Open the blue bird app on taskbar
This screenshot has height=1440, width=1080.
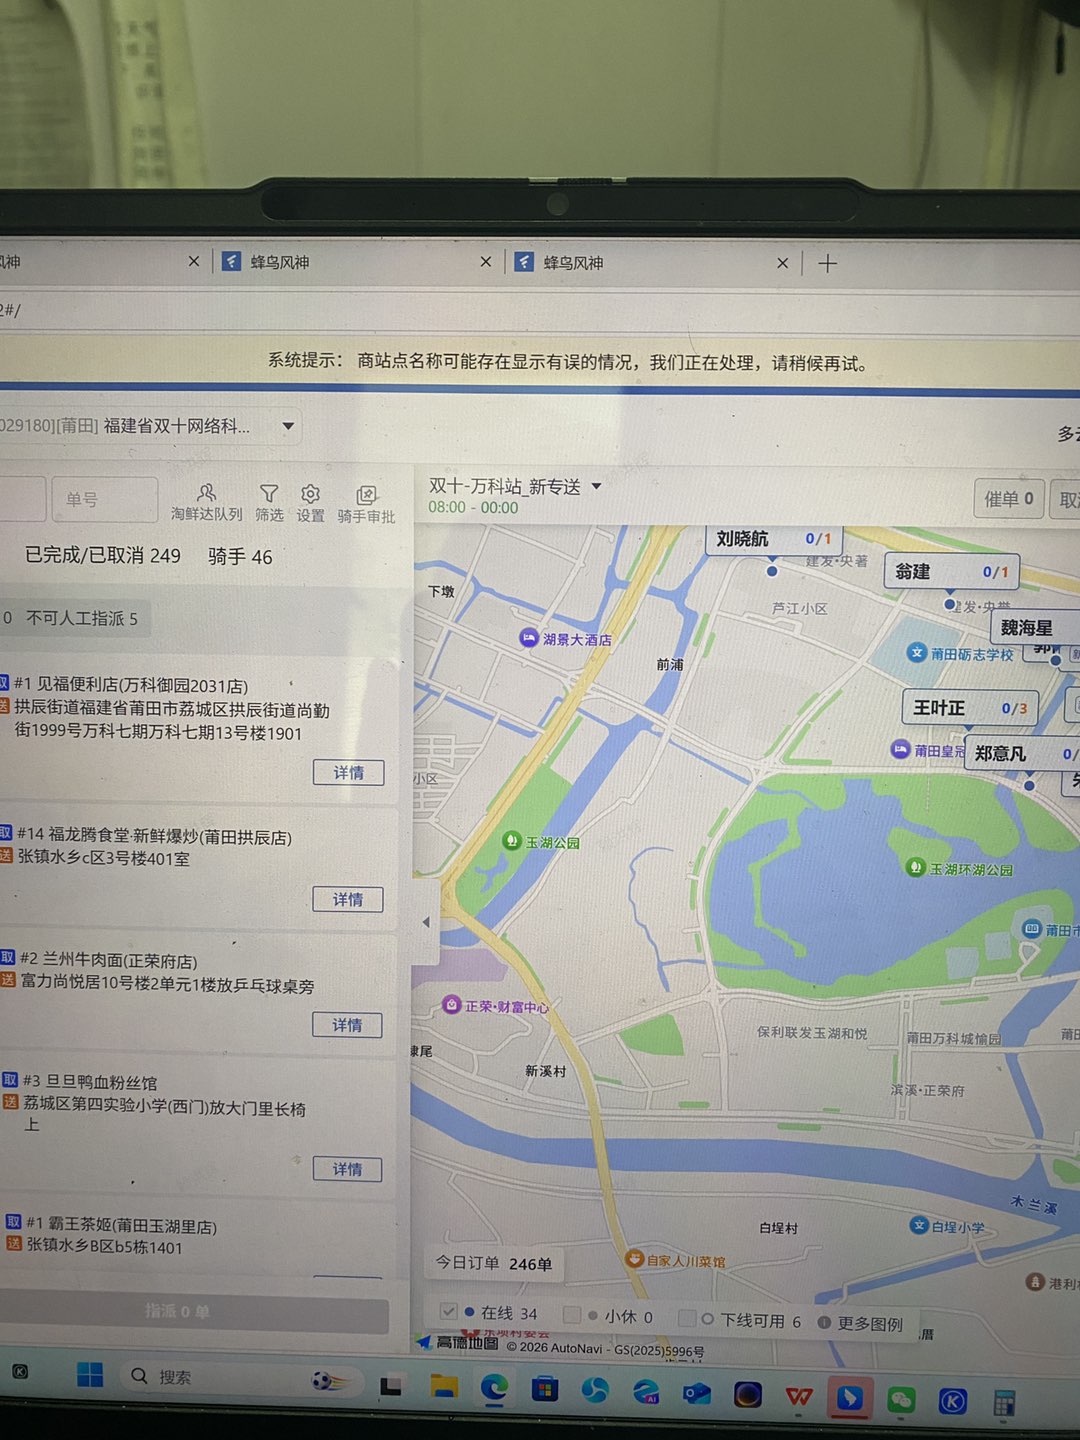[849, 1397]
